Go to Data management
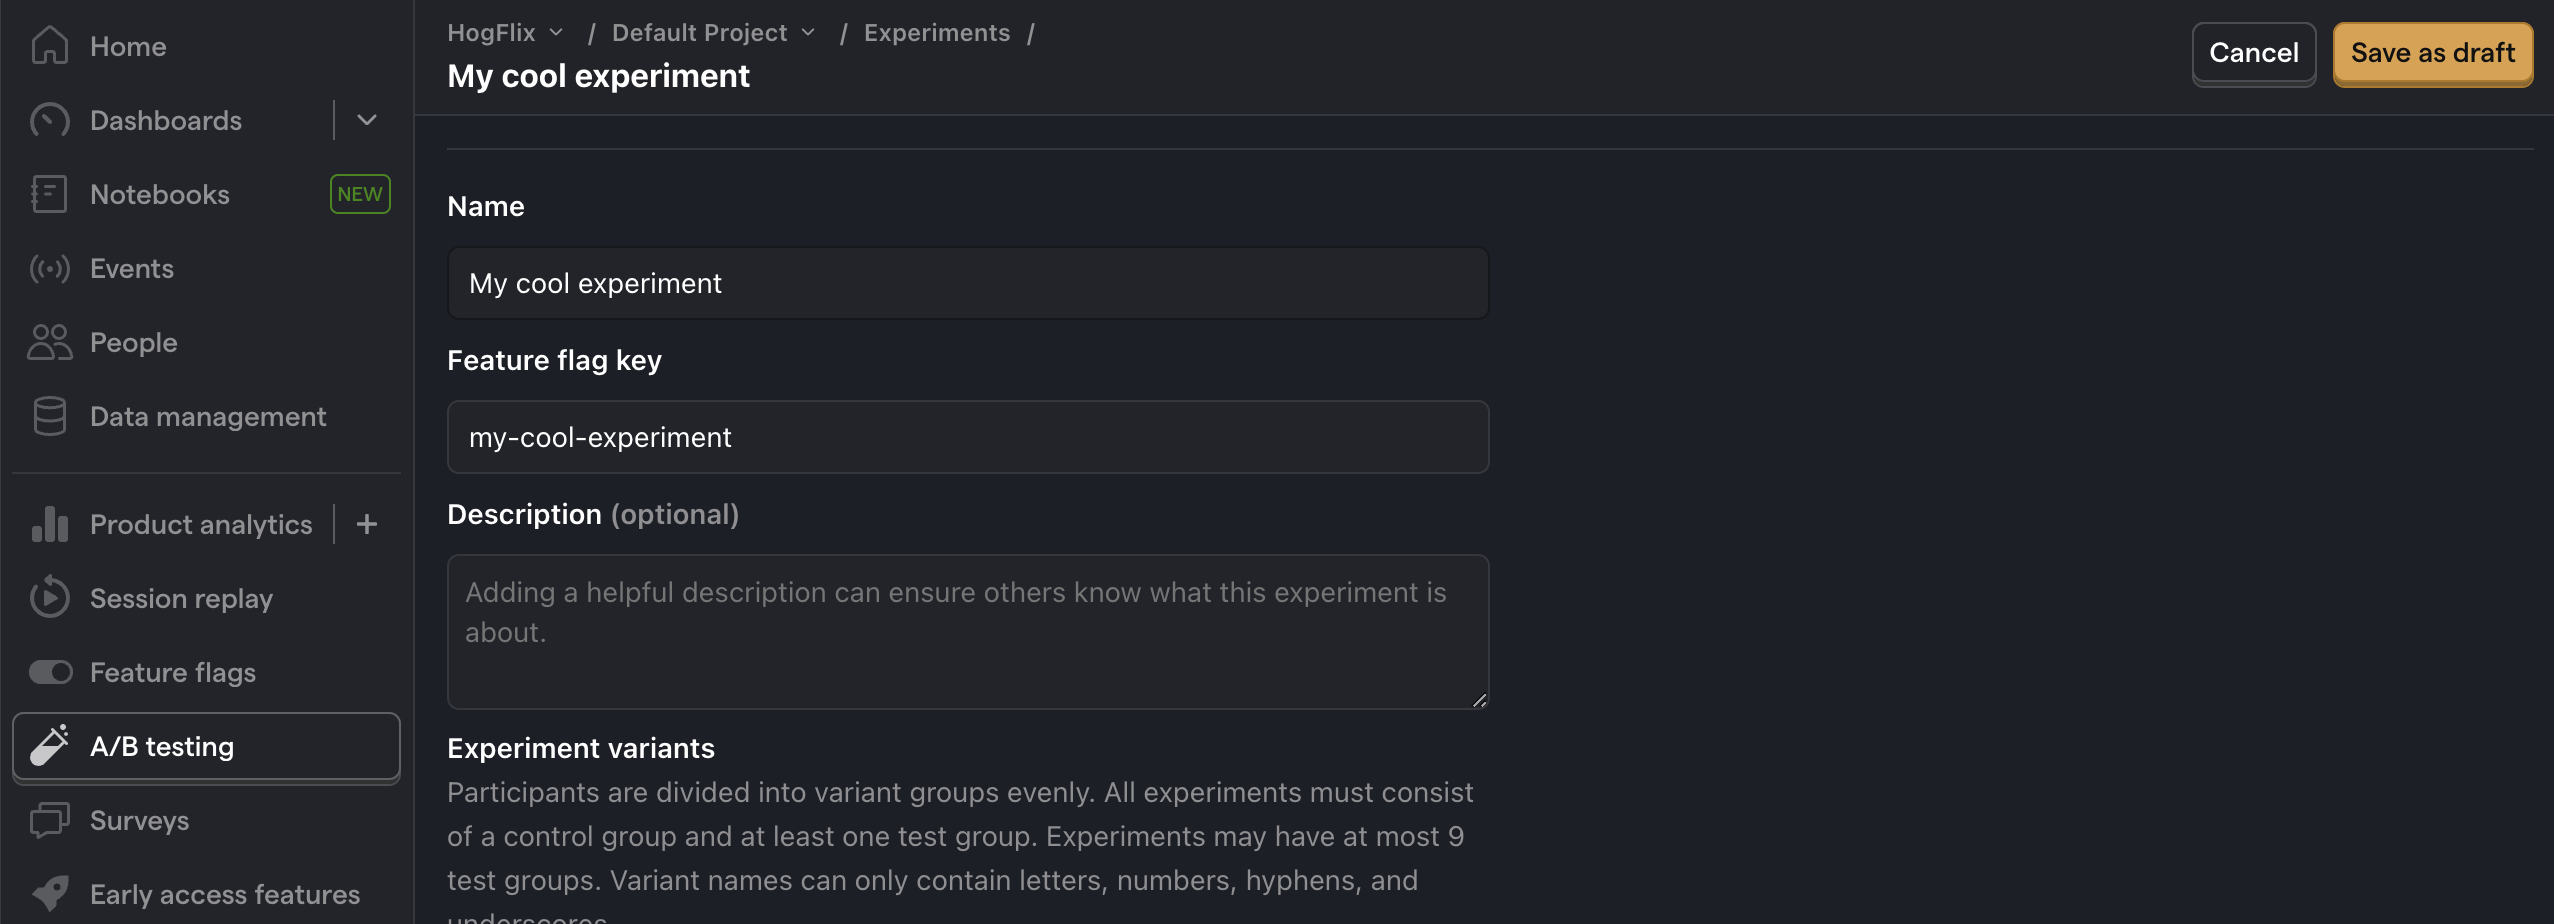The height and width of the screenshot is (924, 2554). point(206,416)
